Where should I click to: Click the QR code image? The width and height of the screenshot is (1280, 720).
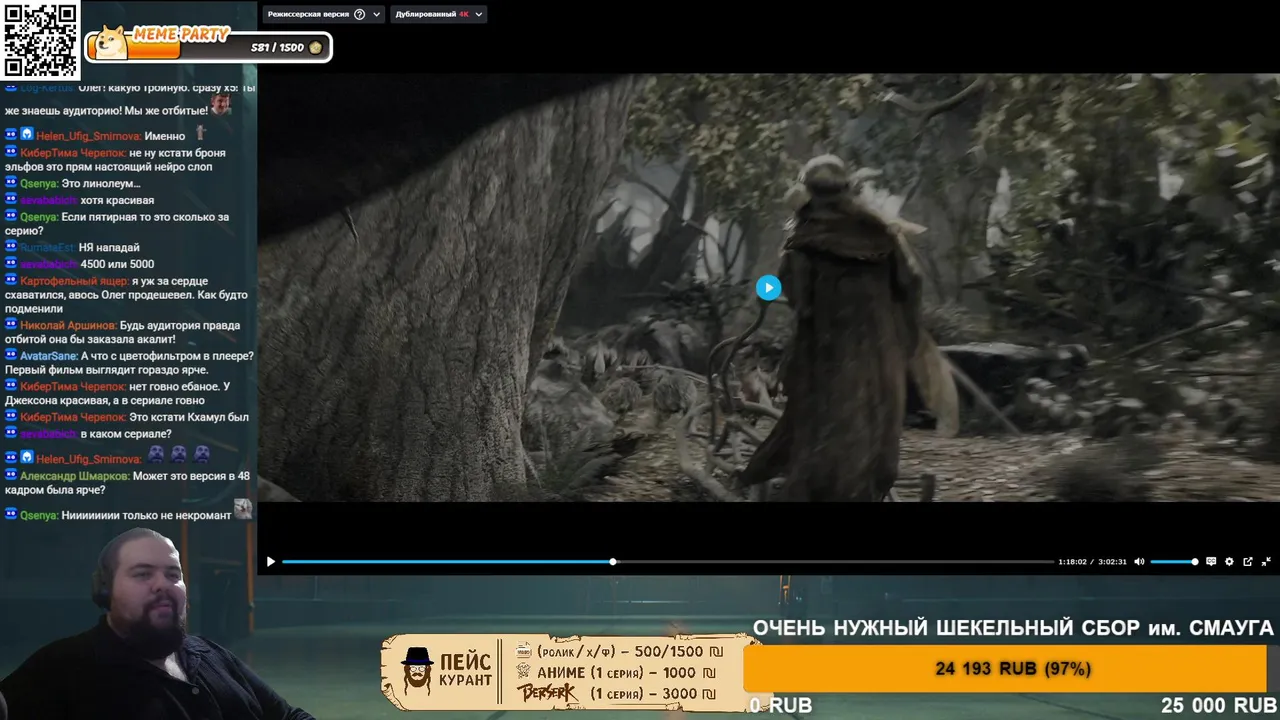point(40,40)
